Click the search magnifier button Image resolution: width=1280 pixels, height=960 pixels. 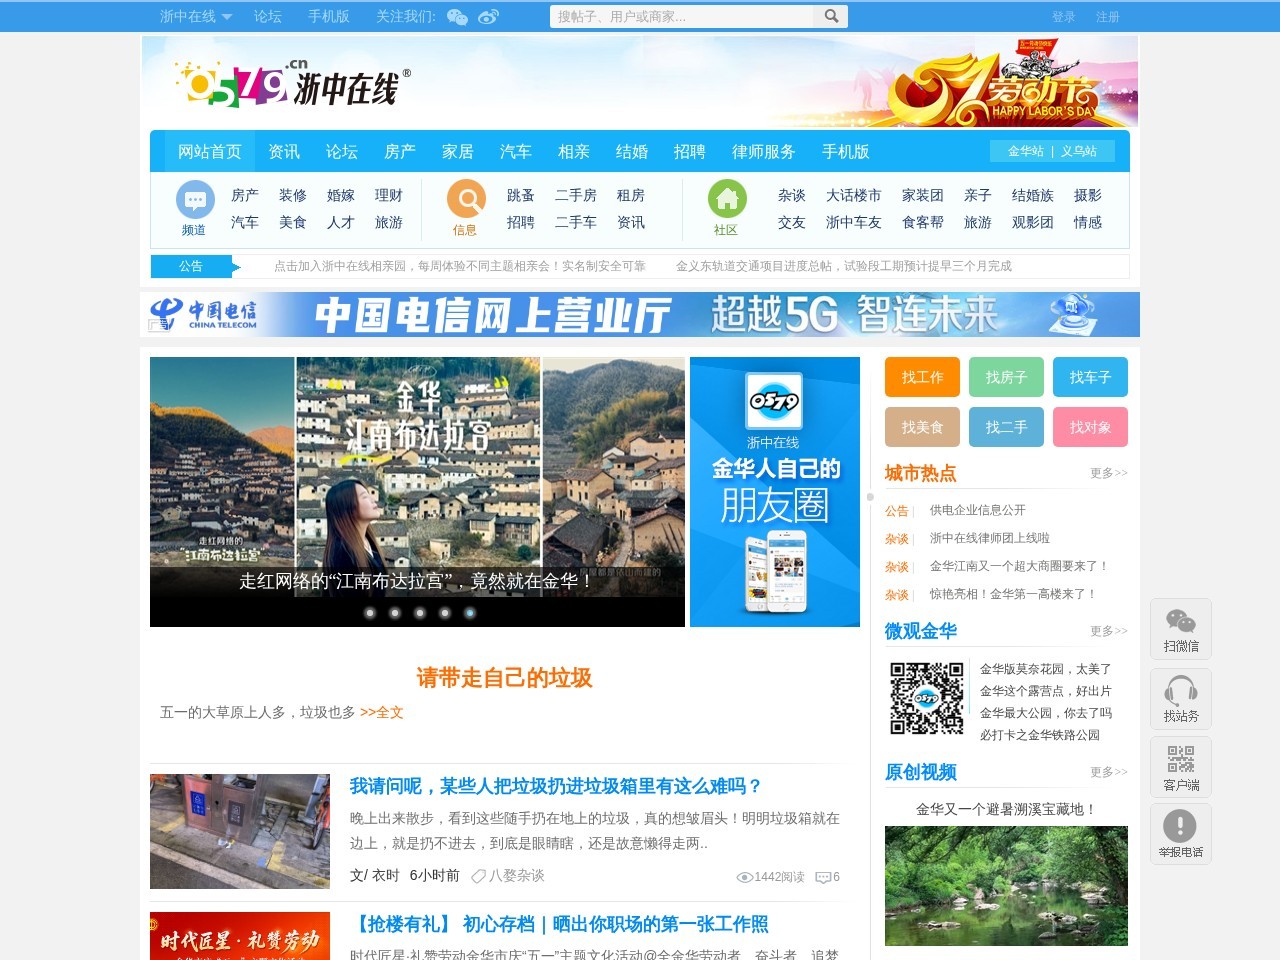click(831, 16)
